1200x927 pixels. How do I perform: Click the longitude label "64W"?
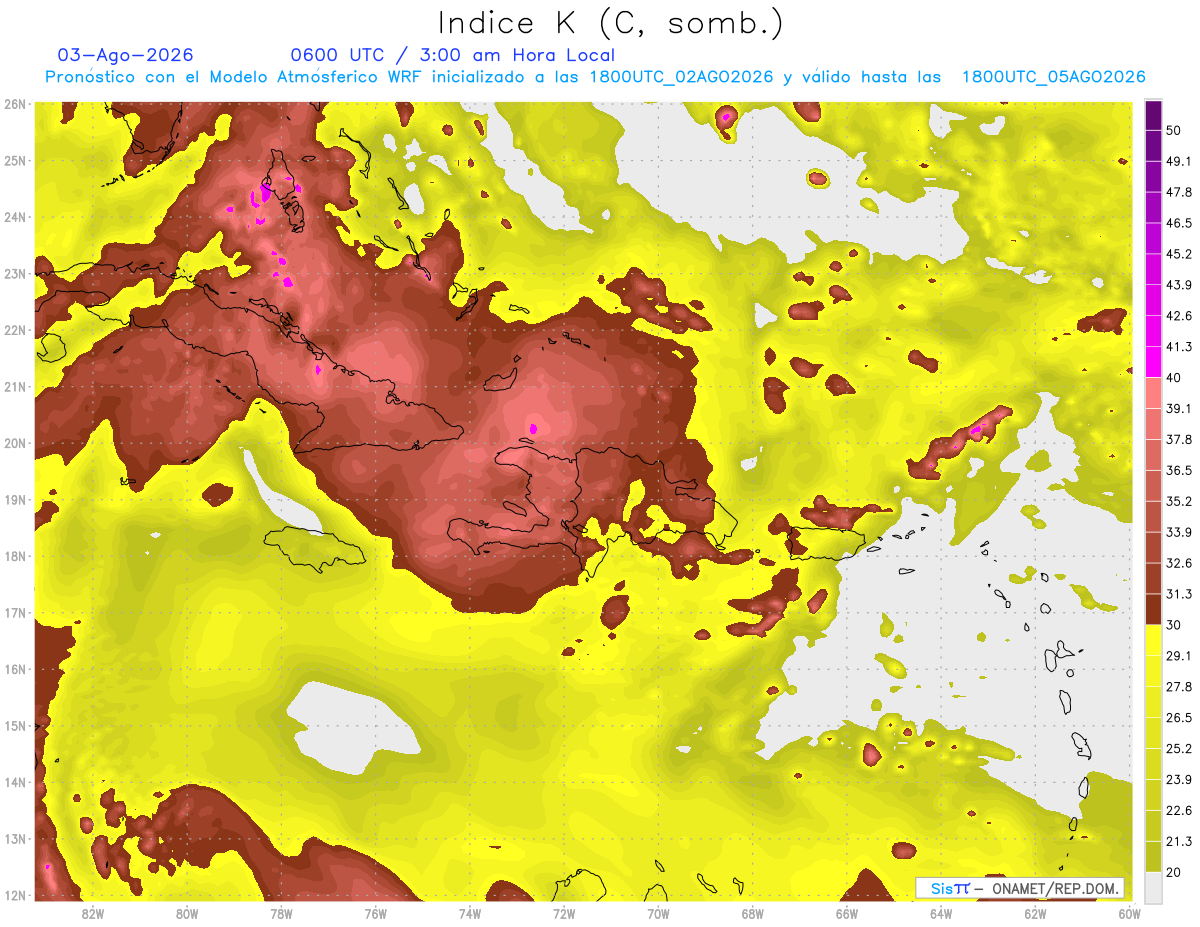941,913
